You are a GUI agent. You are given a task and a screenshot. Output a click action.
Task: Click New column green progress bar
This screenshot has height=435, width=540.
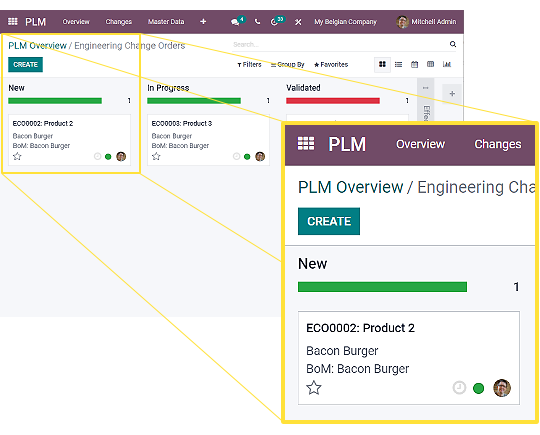coord(55,101)
